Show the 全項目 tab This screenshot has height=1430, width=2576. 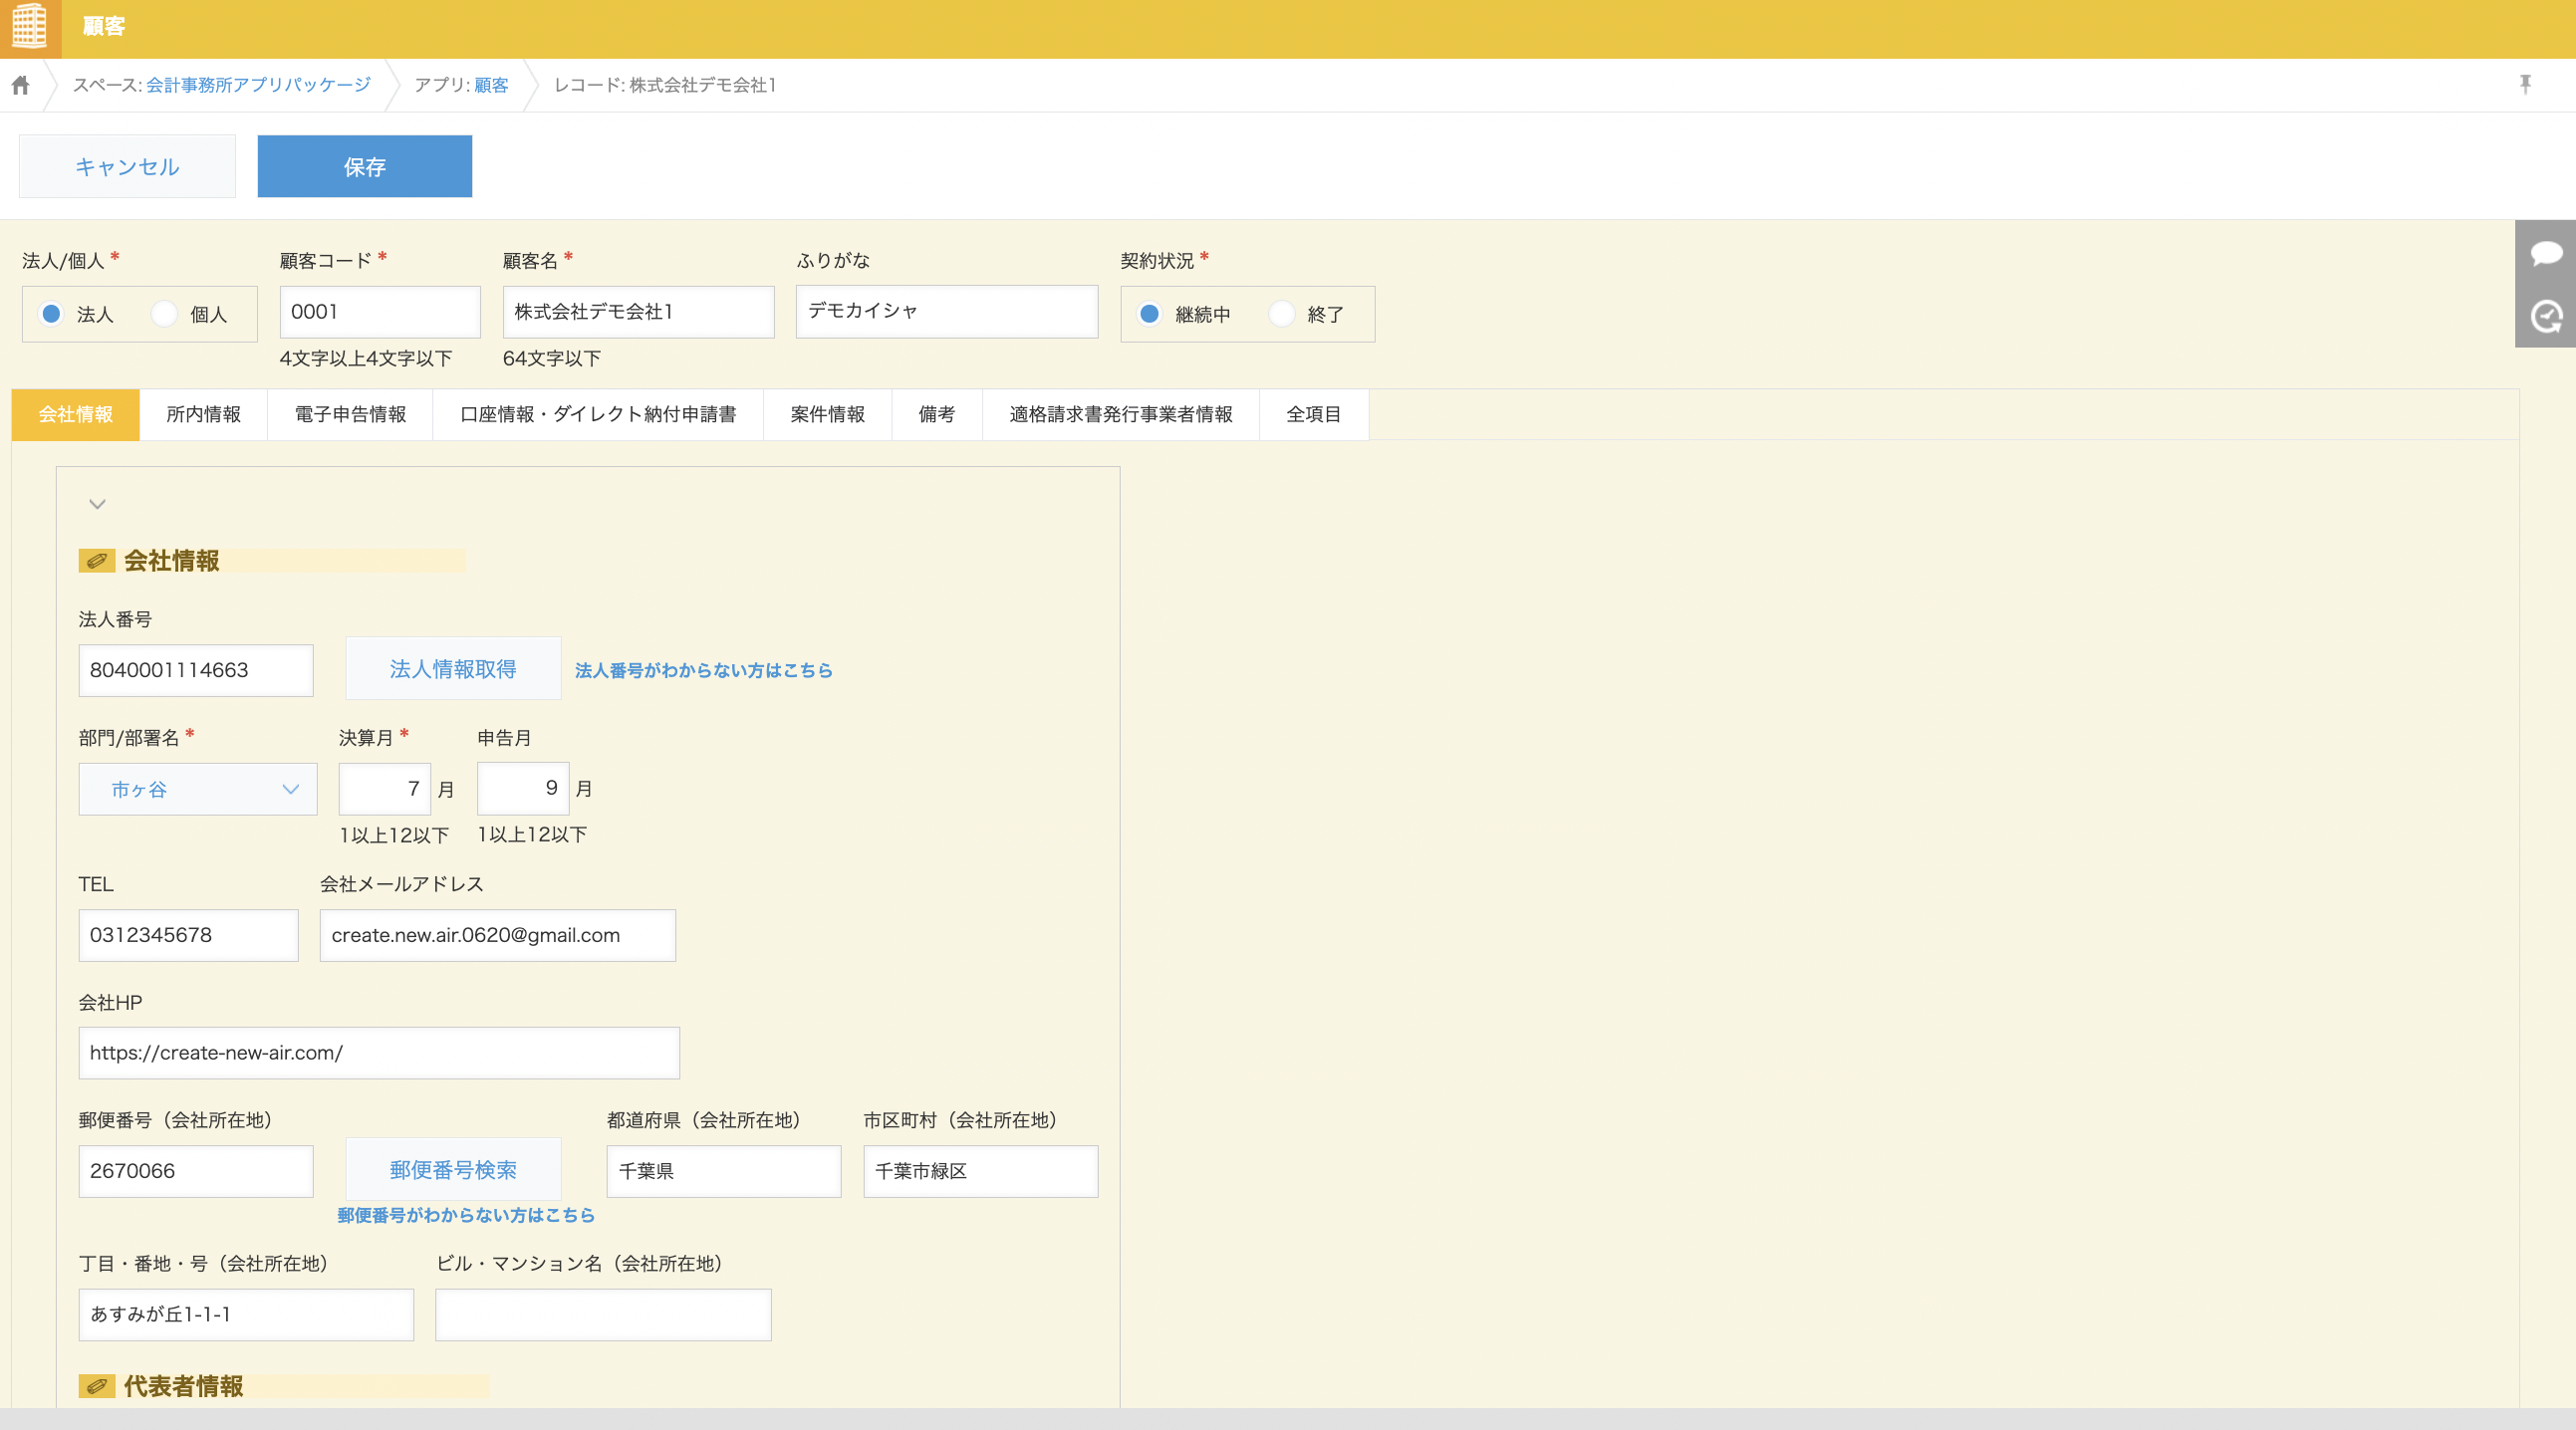tap(1313, 414)
